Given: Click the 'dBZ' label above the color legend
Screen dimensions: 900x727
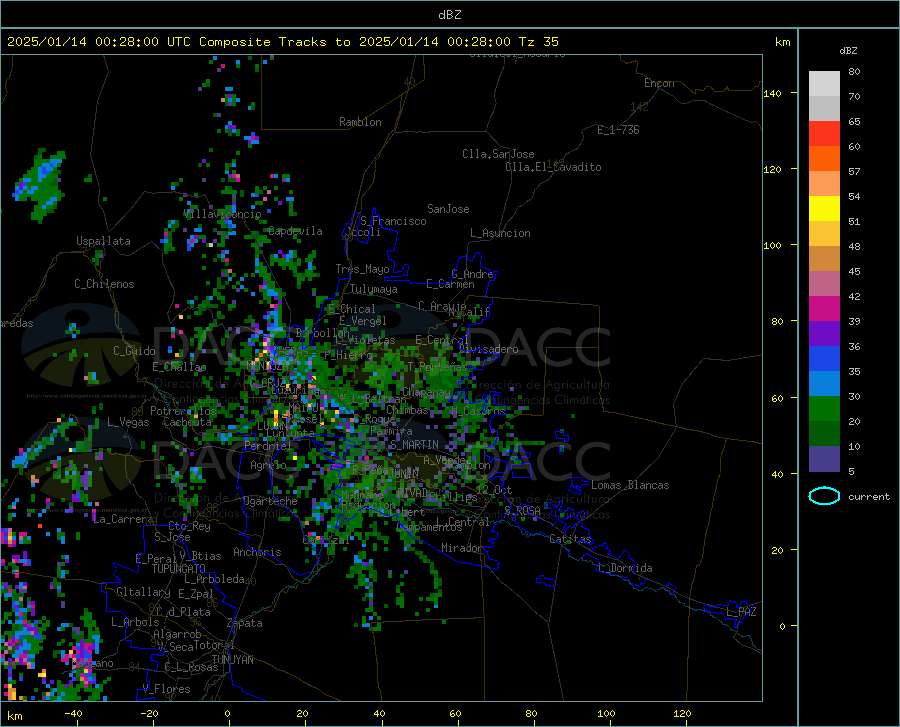Looking at the screenshot, I should point(848,50).
